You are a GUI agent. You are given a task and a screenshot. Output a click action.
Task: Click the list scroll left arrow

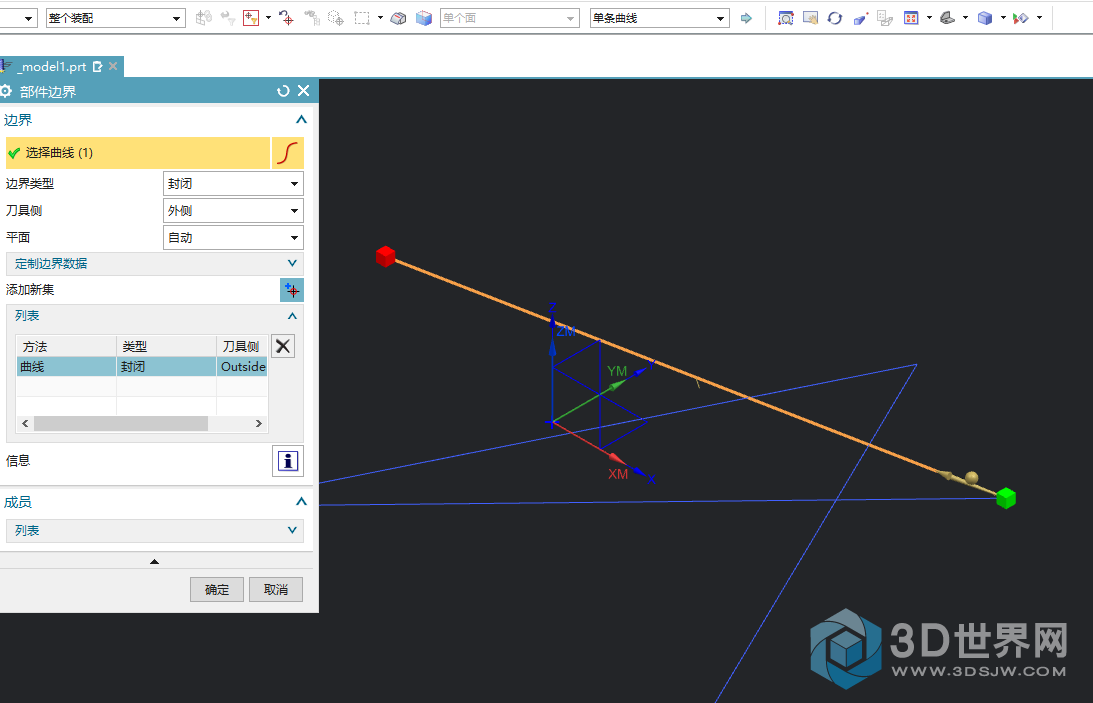[x=25, y=424]
